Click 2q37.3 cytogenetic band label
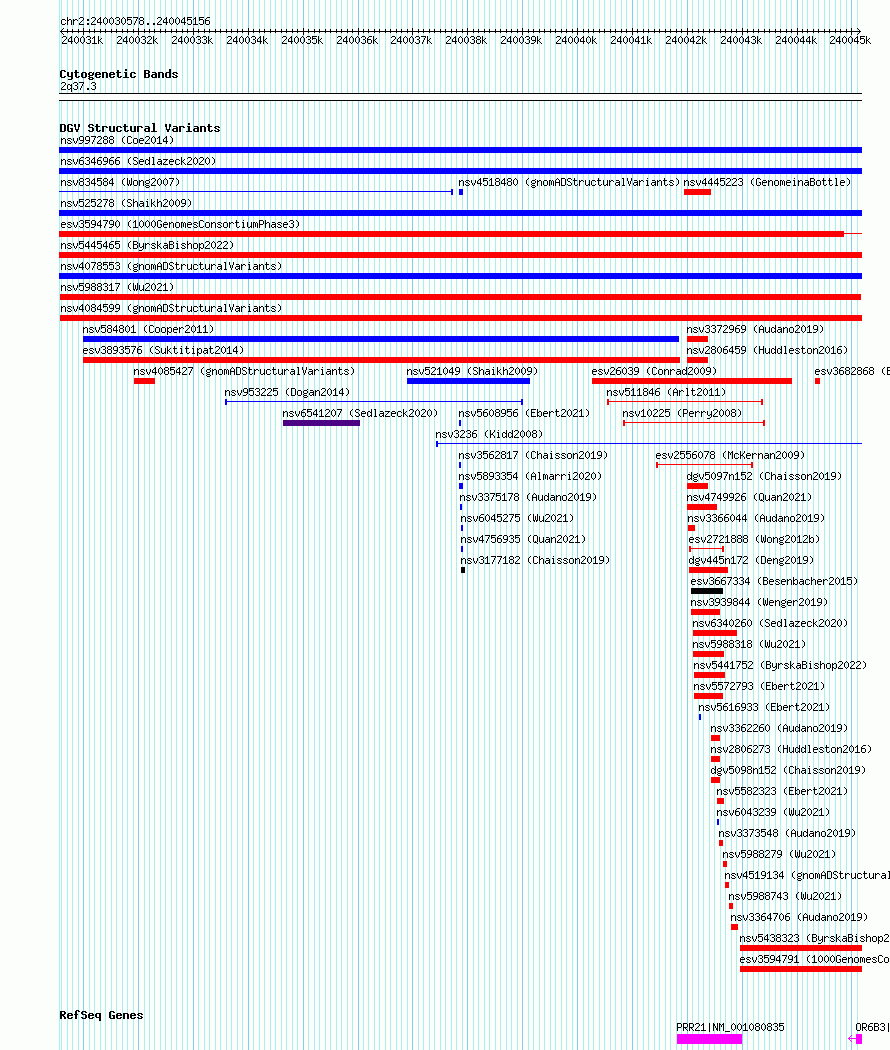 pyautogui.click(x=78, y=86)
